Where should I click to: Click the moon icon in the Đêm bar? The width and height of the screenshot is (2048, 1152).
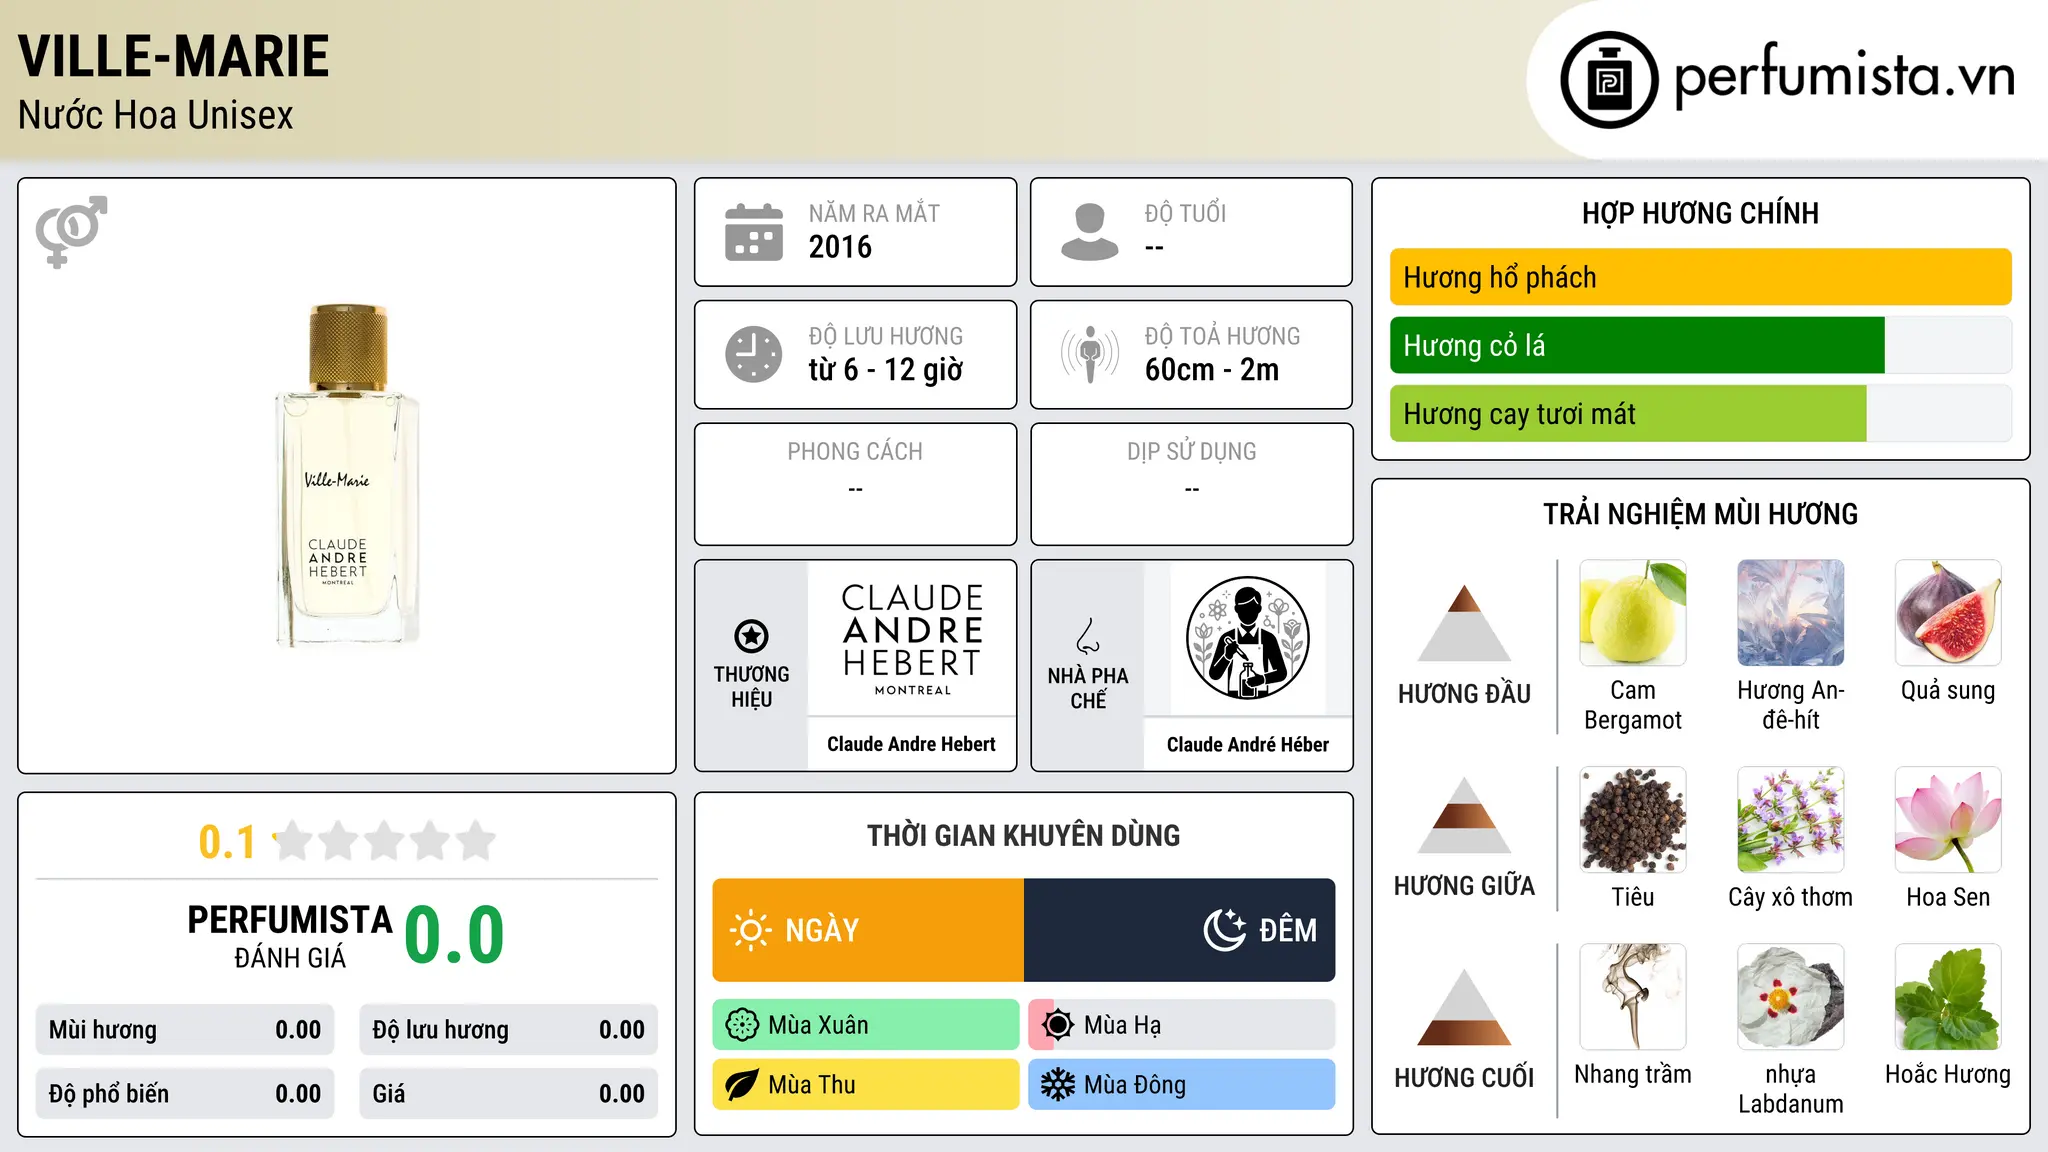coord(1225,930)
